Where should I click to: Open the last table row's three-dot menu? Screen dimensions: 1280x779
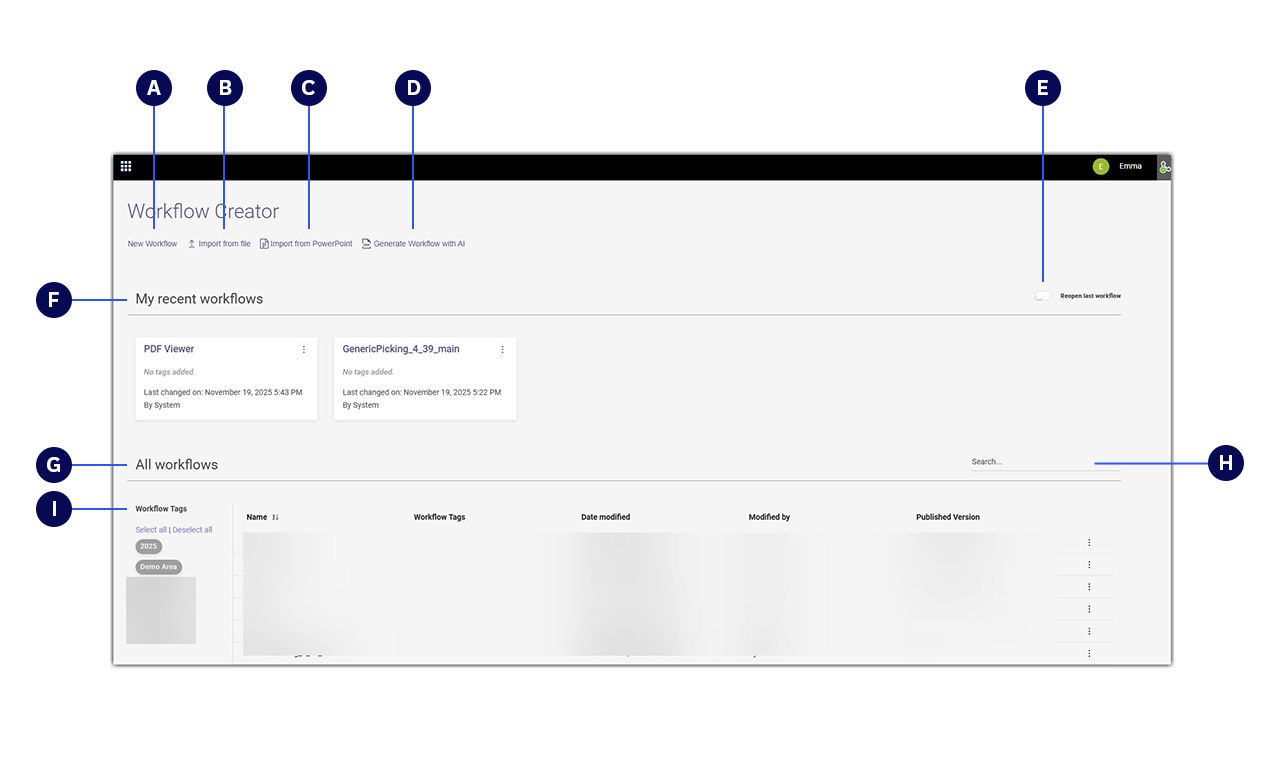click(1089, 653)
